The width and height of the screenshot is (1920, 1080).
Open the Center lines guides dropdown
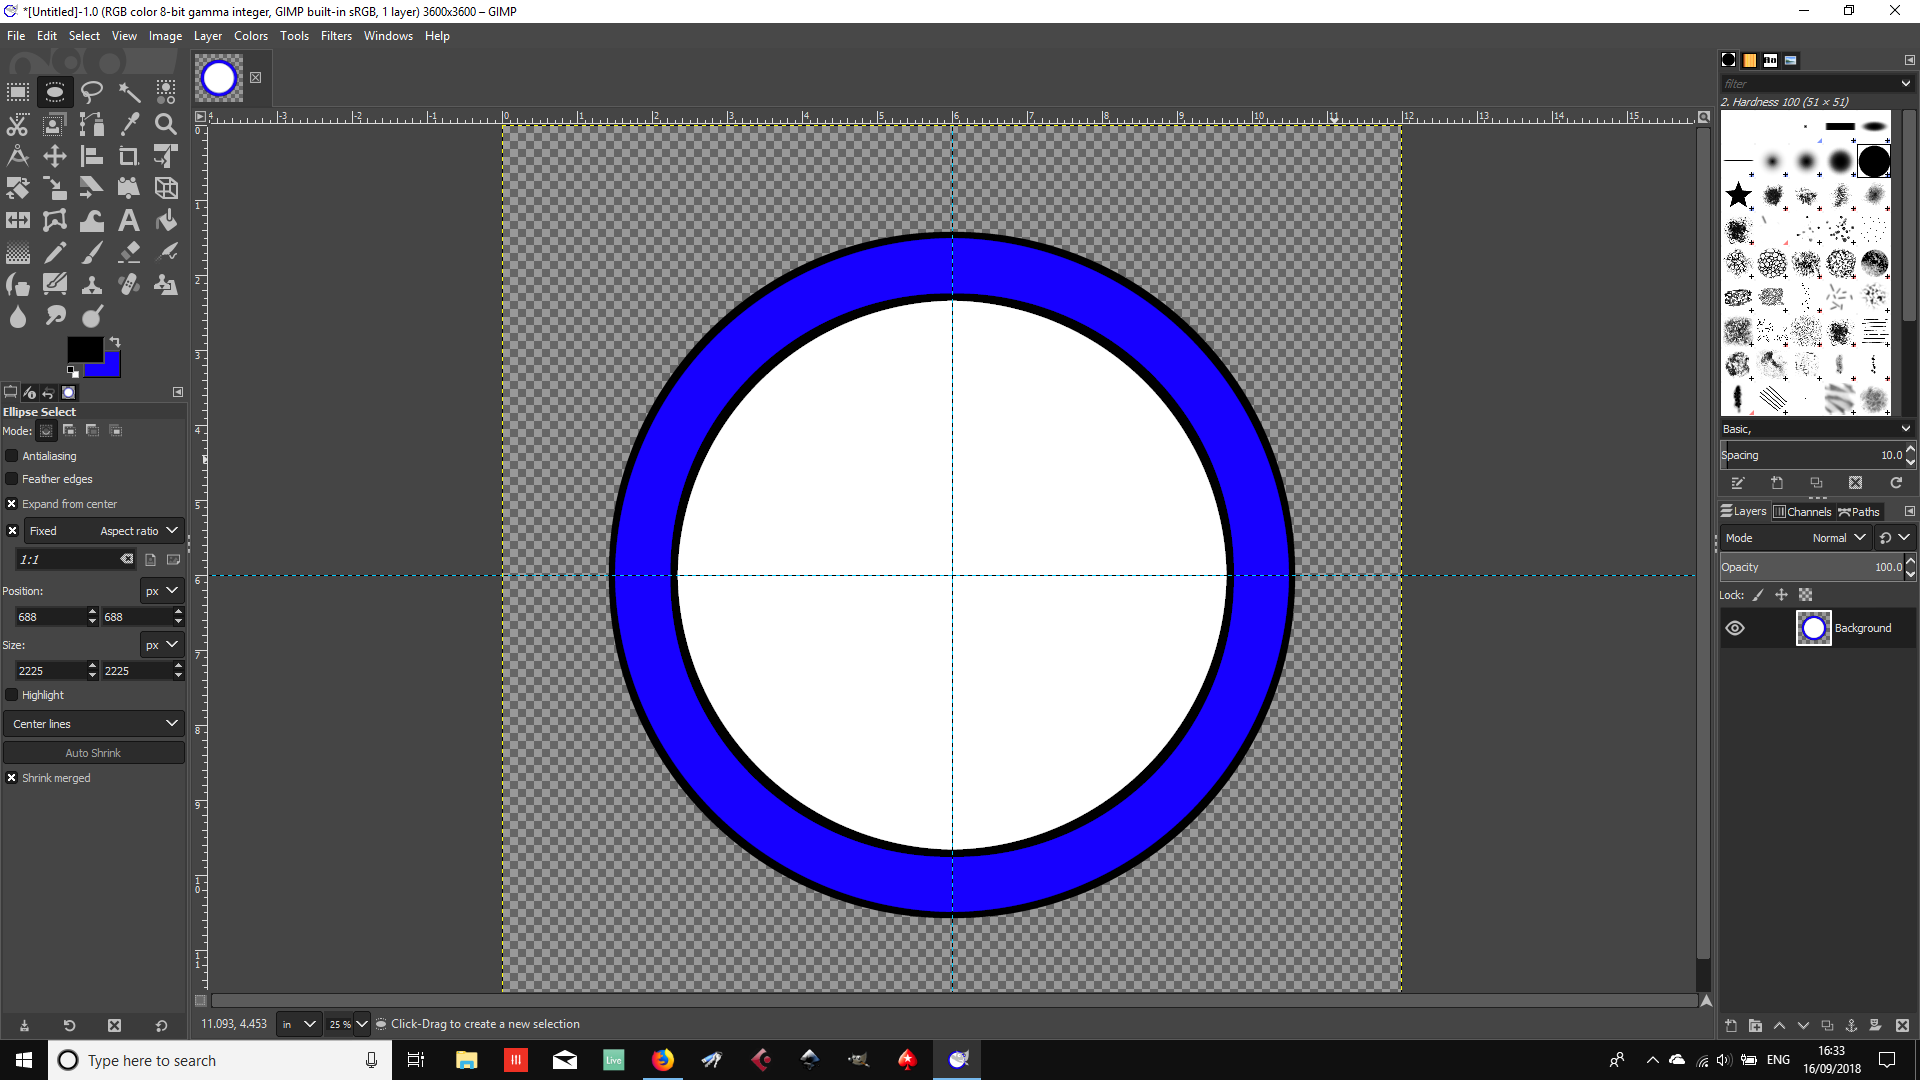(x=94, y=724)
